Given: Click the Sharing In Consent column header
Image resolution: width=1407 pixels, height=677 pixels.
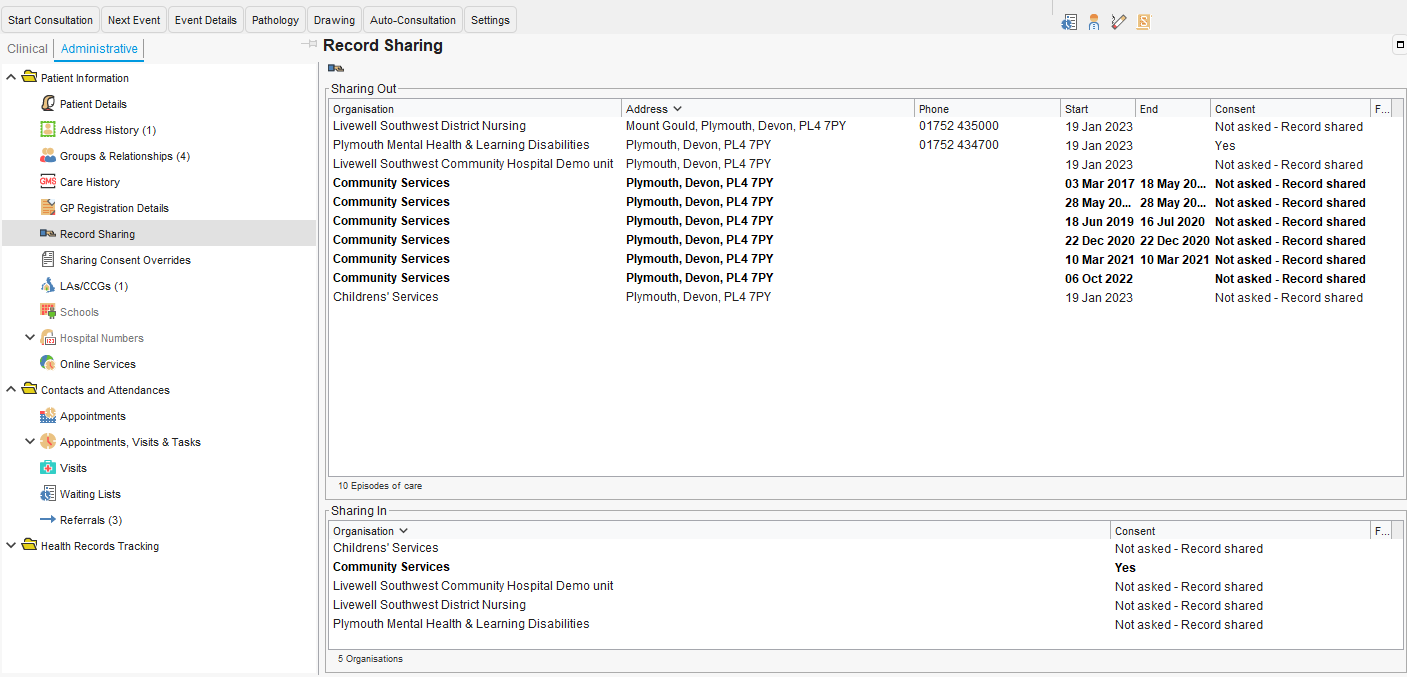Looking at the screenshot, I should (1240, 531).
